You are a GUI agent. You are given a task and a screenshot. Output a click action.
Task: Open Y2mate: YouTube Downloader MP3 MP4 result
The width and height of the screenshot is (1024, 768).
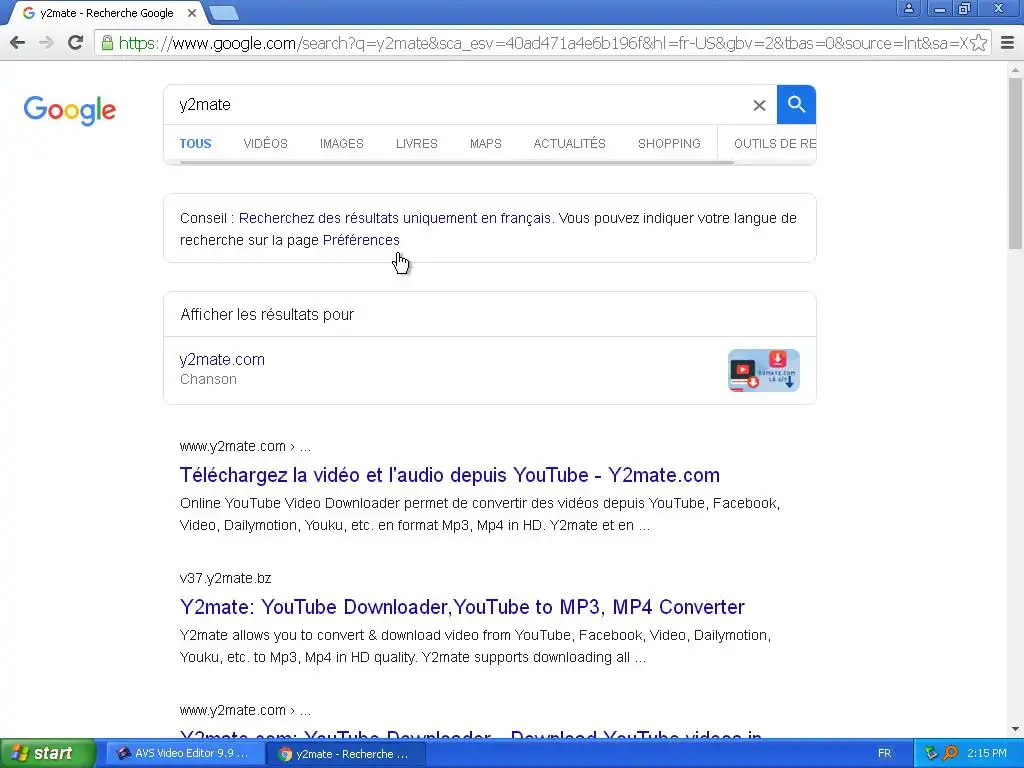pyautogui.click(x=462, y=607)
